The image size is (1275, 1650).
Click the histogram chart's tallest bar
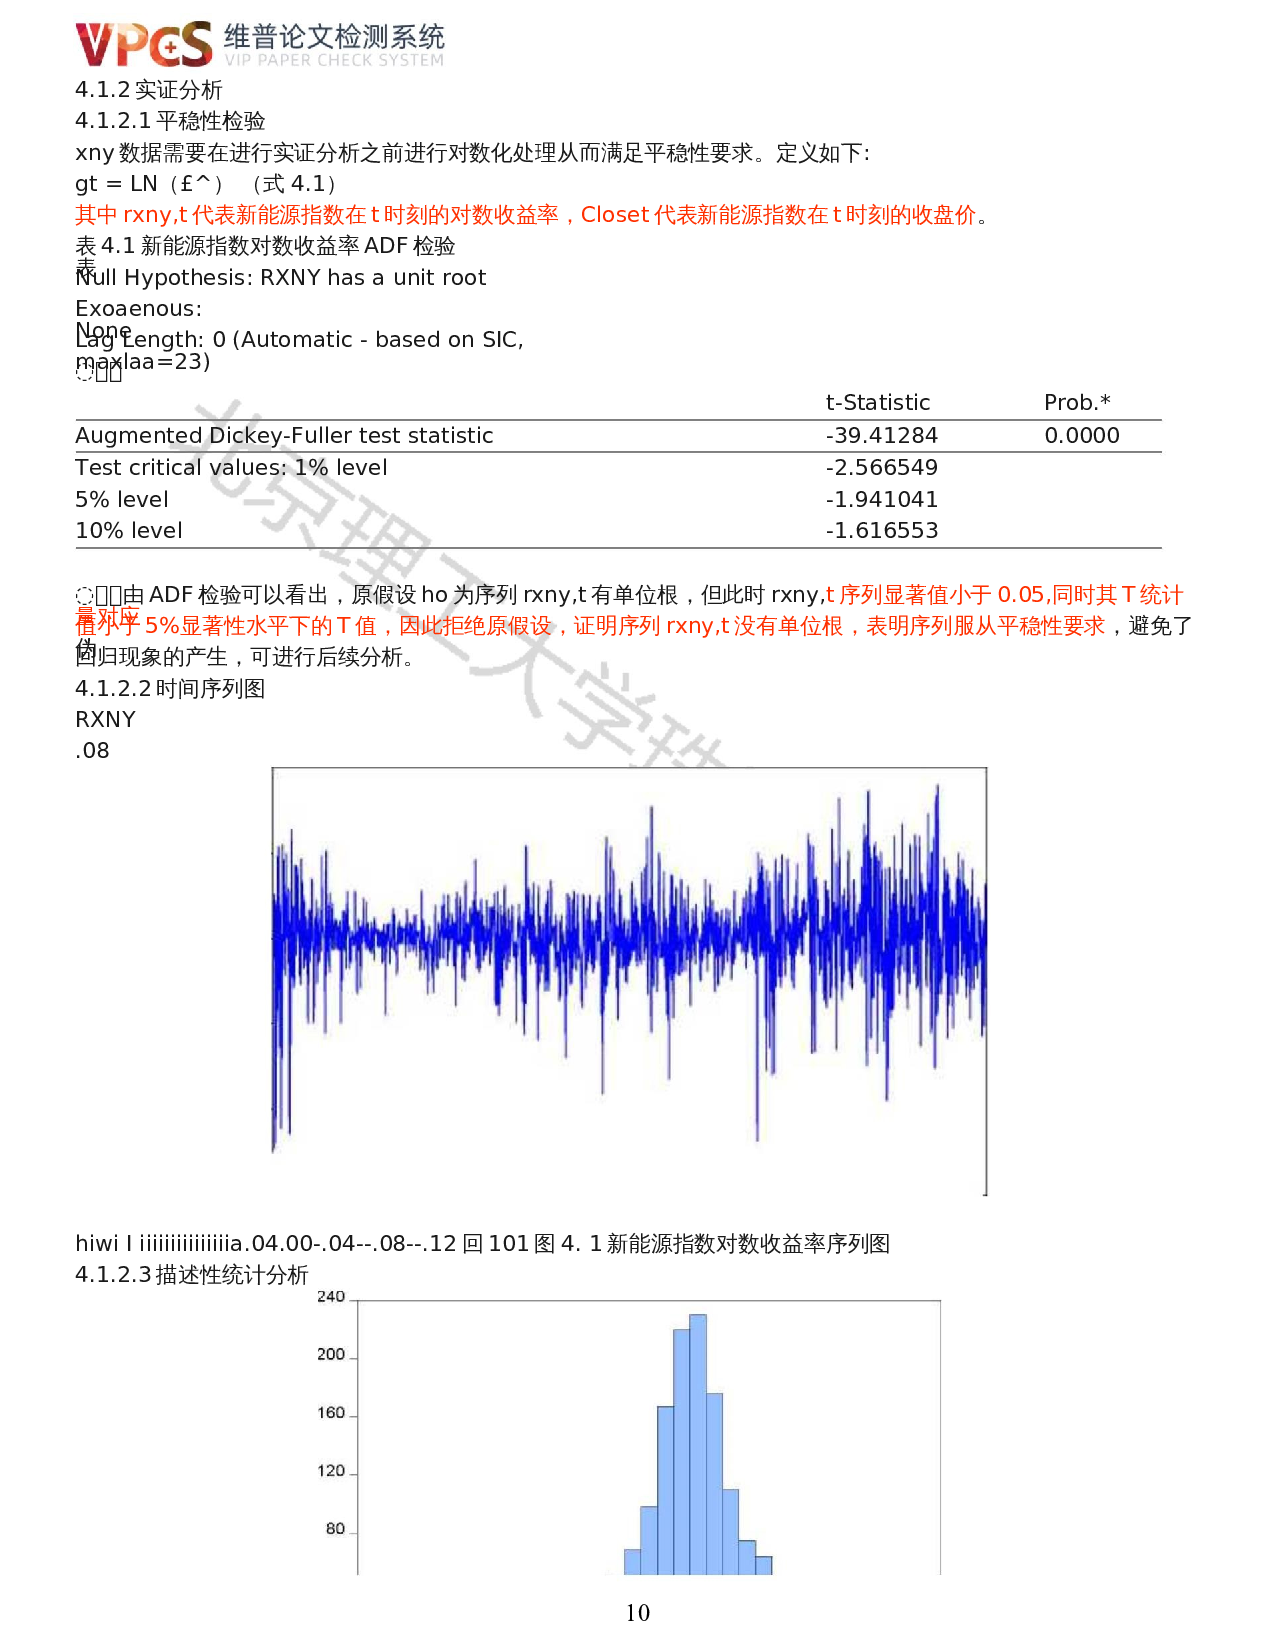pyautogui.click(x=698, y=1445)
